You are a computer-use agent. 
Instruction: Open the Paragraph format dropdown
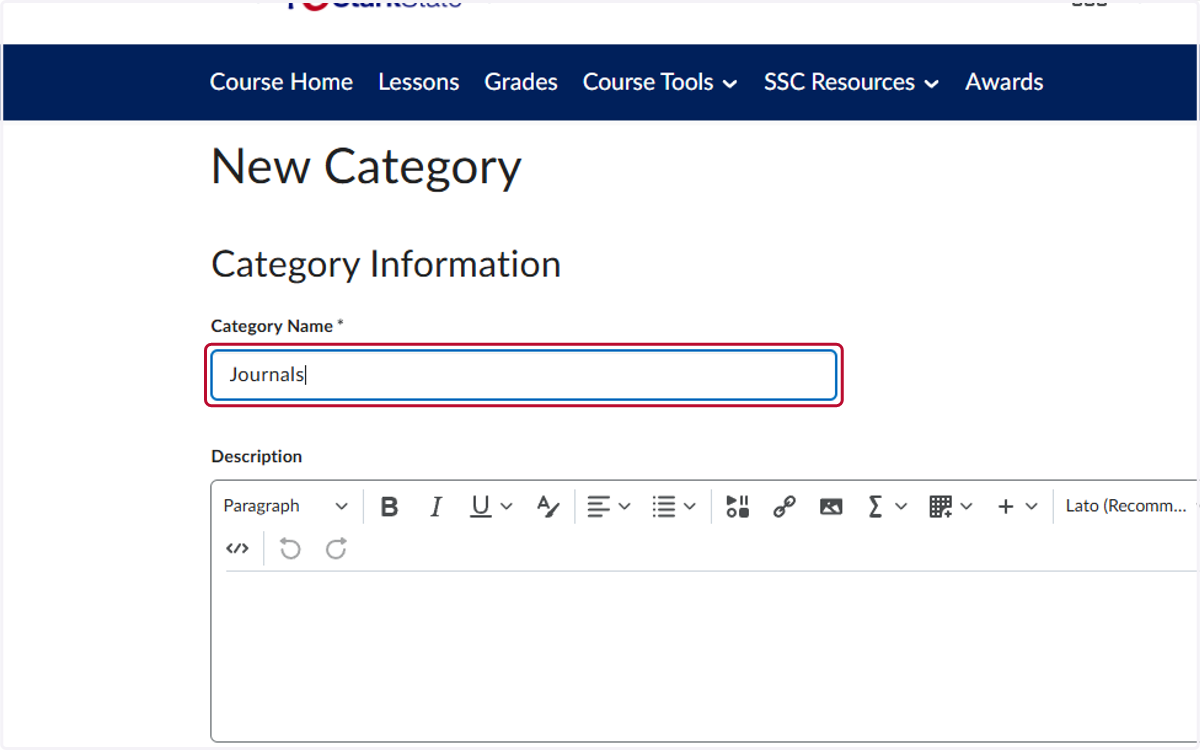[x=286, y=507]
